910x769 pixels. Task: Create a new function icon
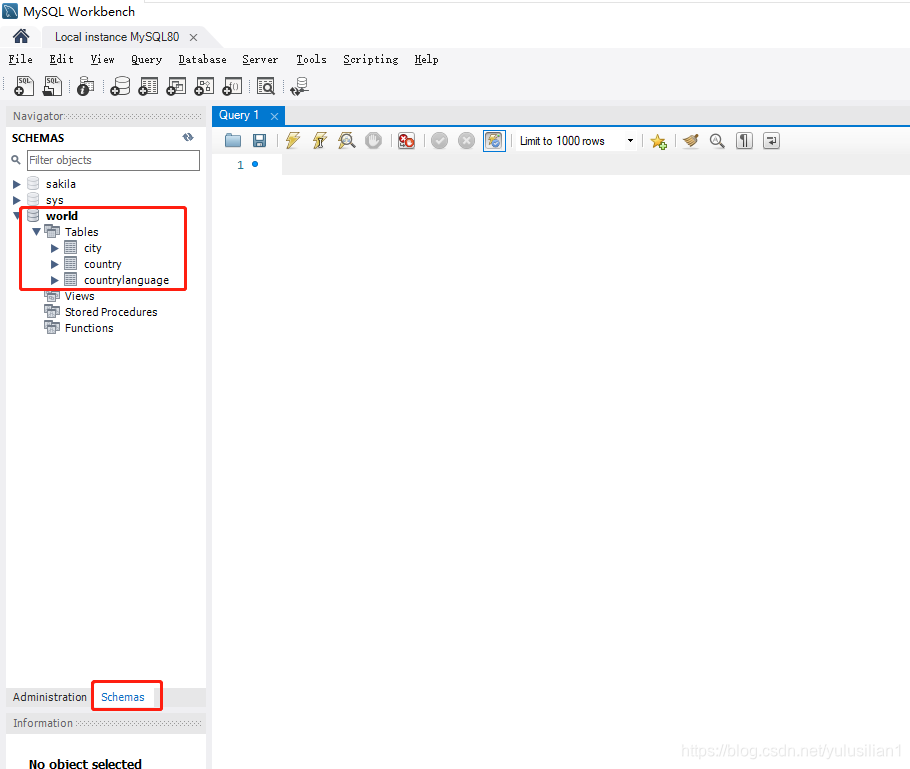pyautogui.click(x=232, y=86)
